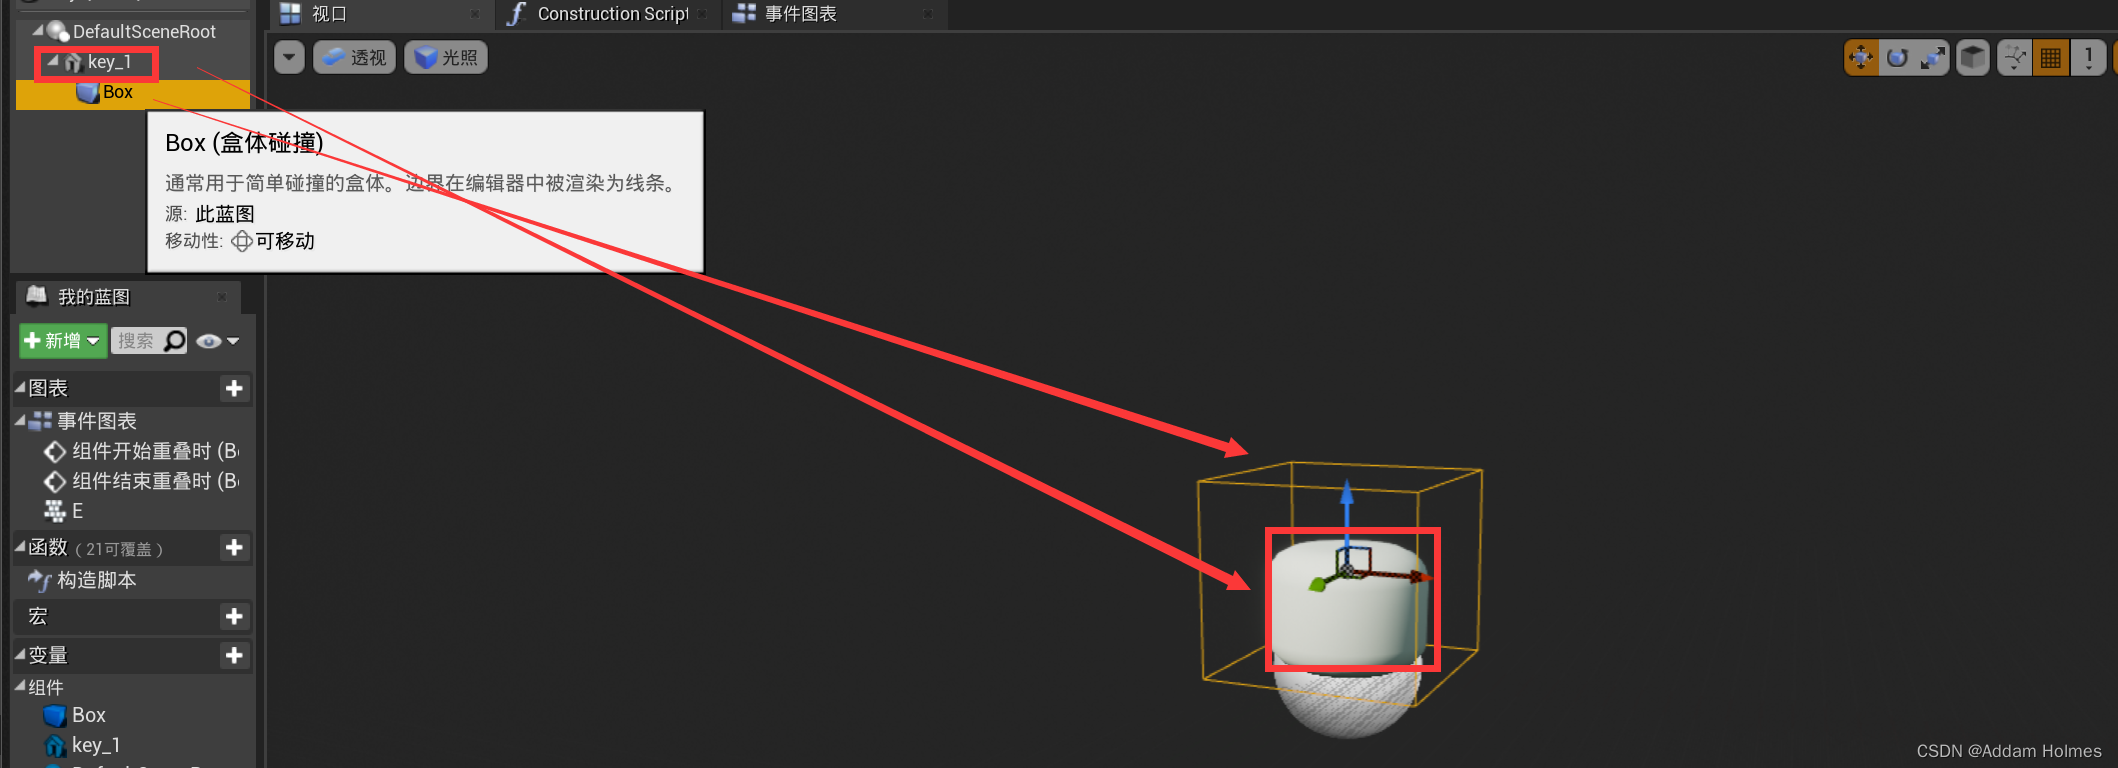Open the 事件图表 entry in My Blueprint
Screen dimensions: 2118x768
click(x=97, y=421)
